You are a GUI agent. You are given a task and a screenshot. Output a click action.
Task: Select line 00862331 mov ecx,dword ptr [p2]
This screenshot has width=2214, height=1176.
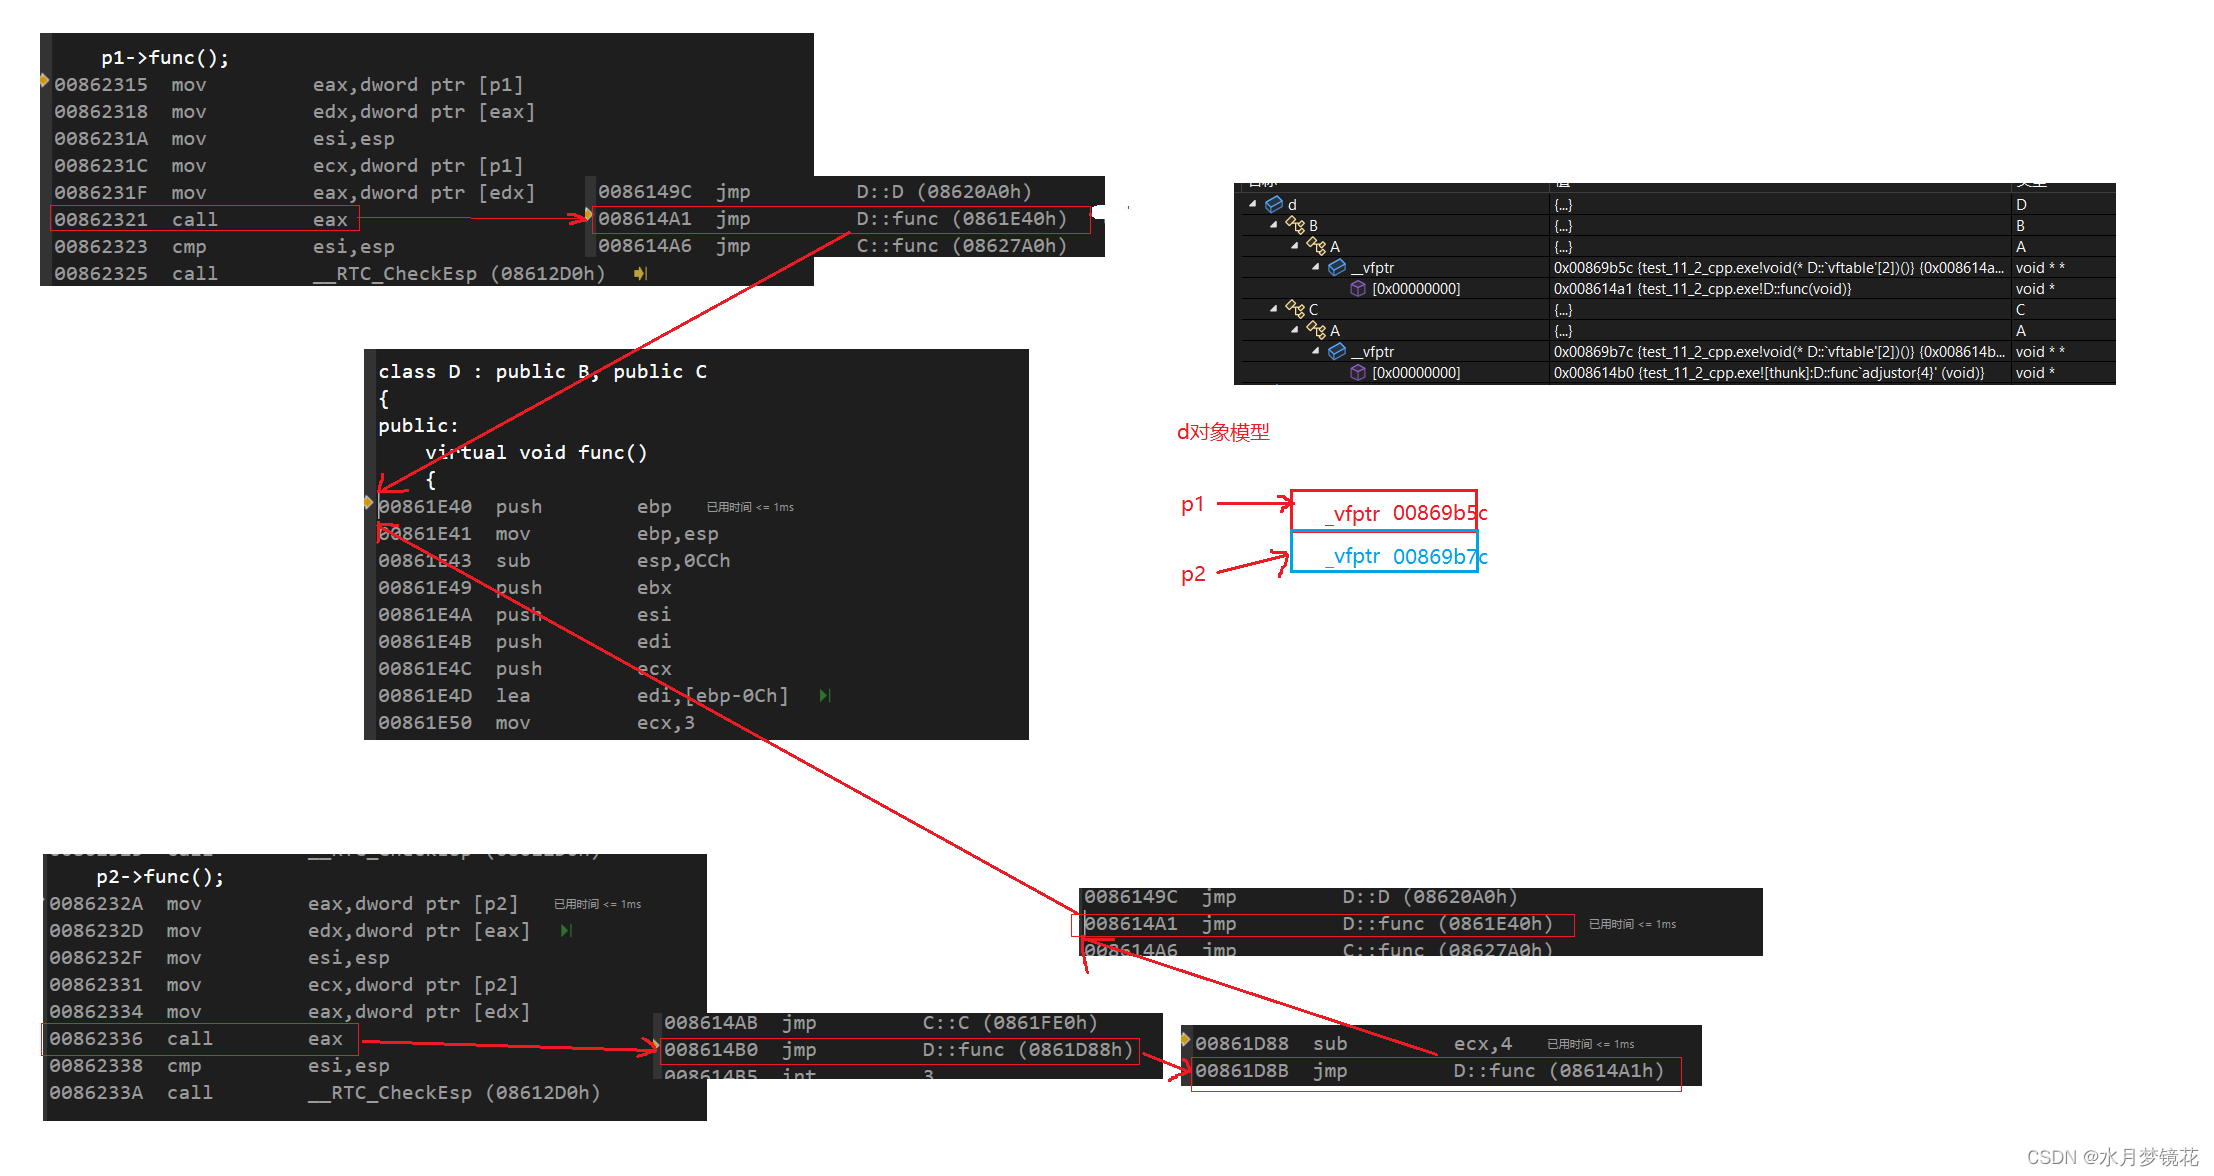(284, 985)
